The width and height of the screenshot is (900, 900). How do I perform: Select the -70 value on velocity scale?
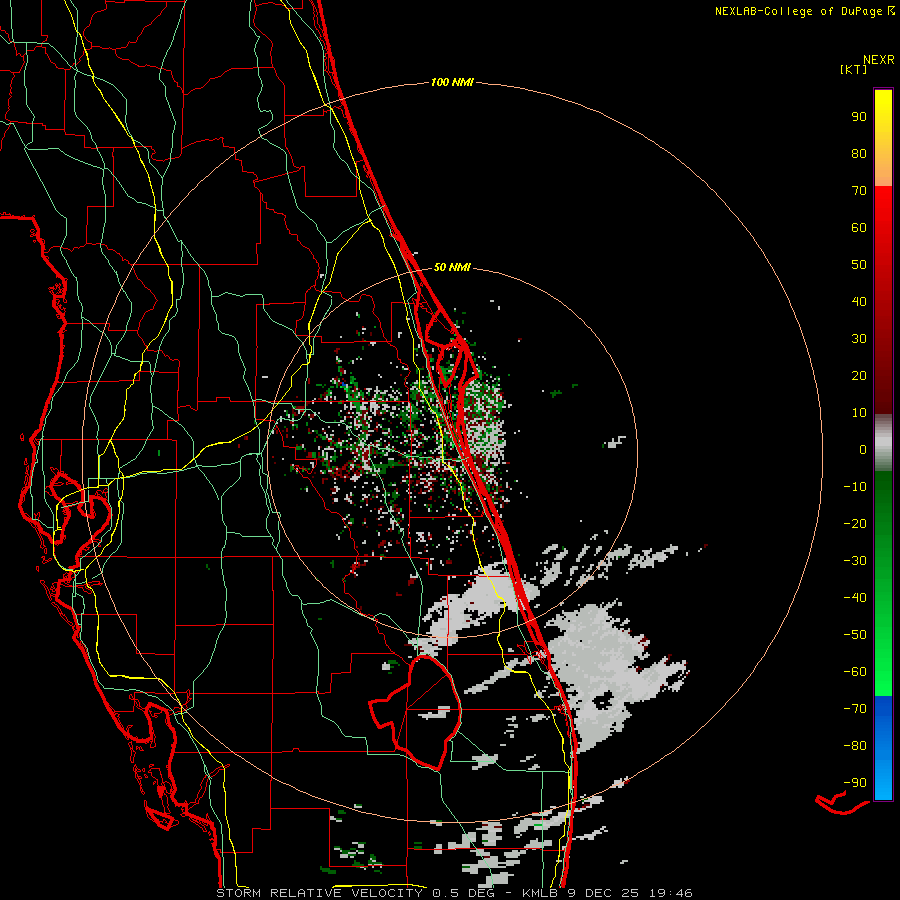[855, 709]
